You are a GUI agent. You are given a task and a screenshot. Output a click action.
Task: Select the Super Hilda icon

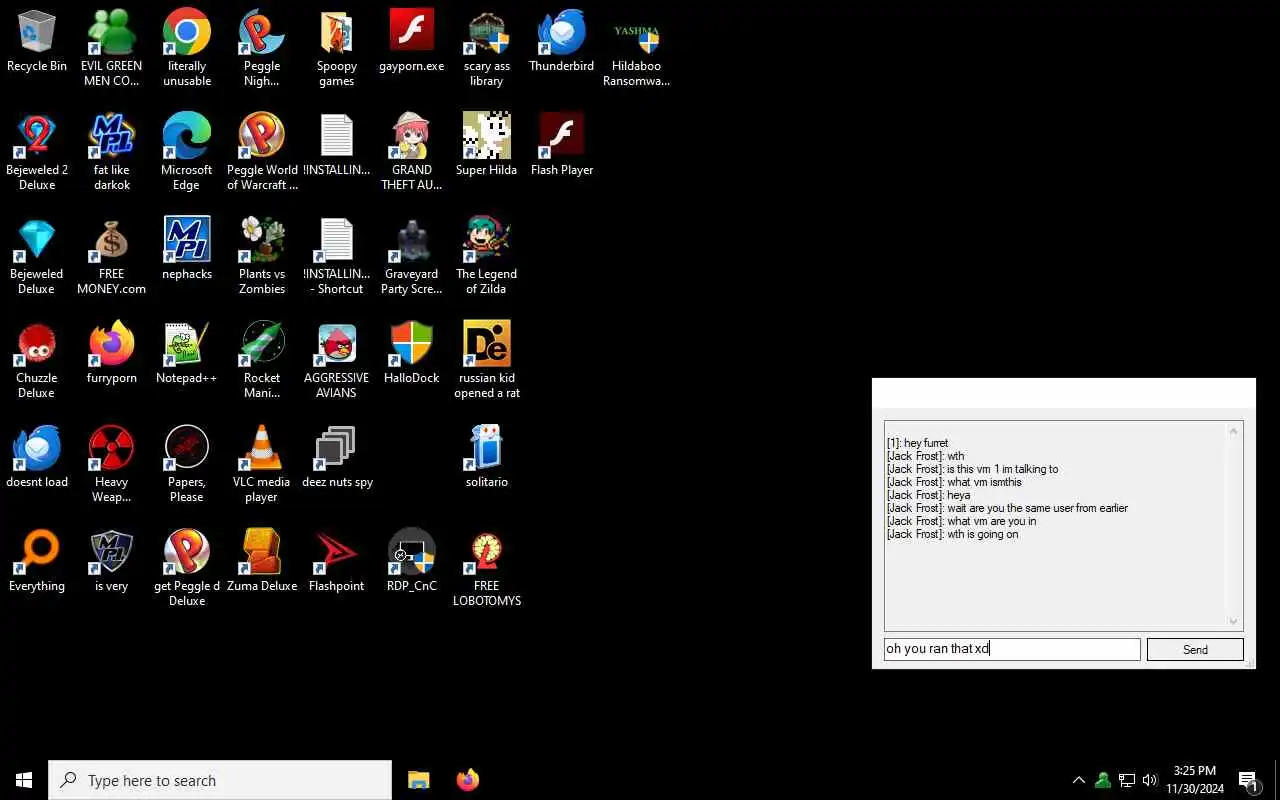pos(487,136)
